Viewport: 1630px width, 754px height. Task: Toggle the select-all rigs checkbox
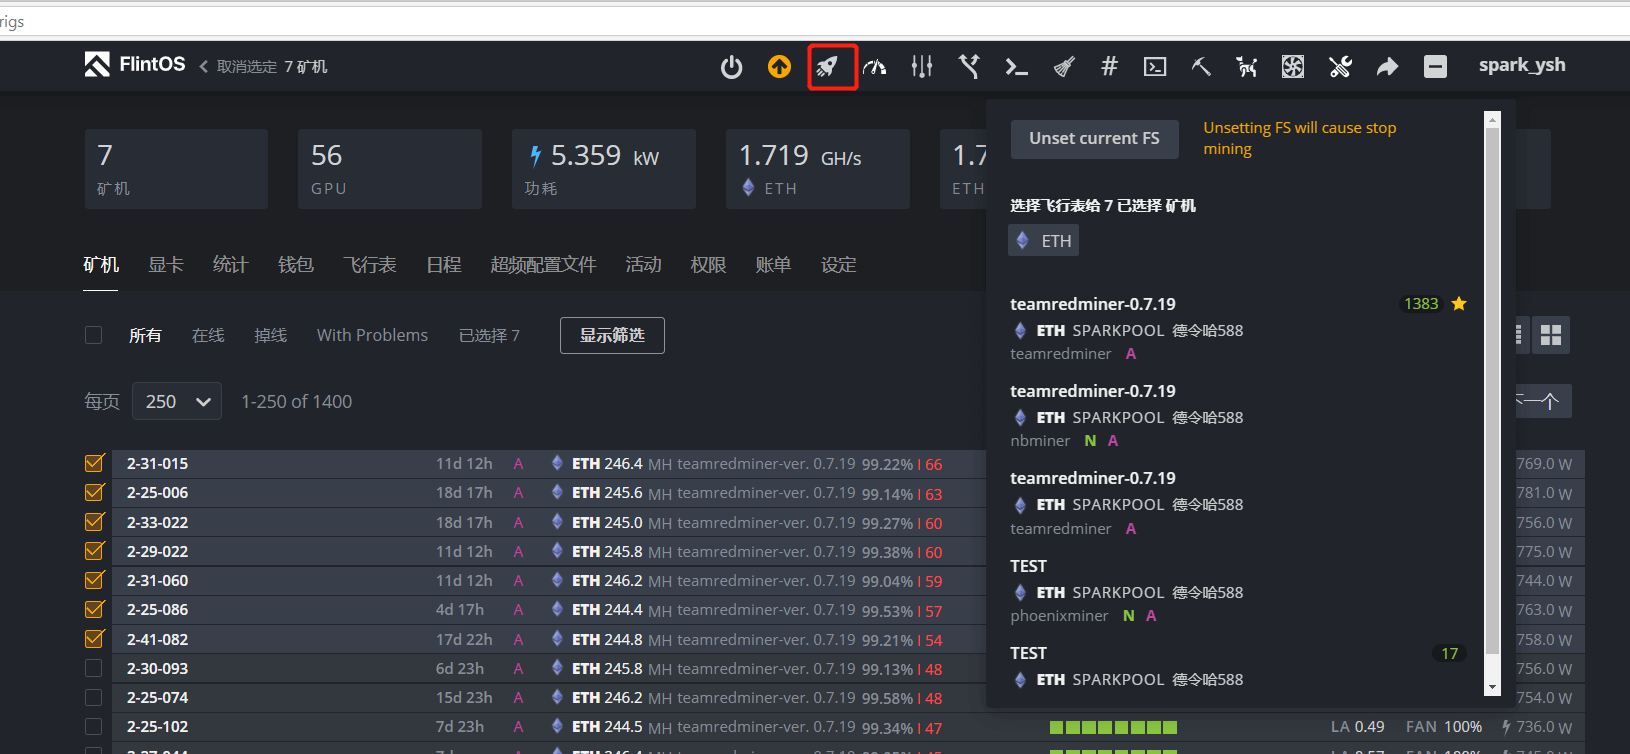pos(94,335)
